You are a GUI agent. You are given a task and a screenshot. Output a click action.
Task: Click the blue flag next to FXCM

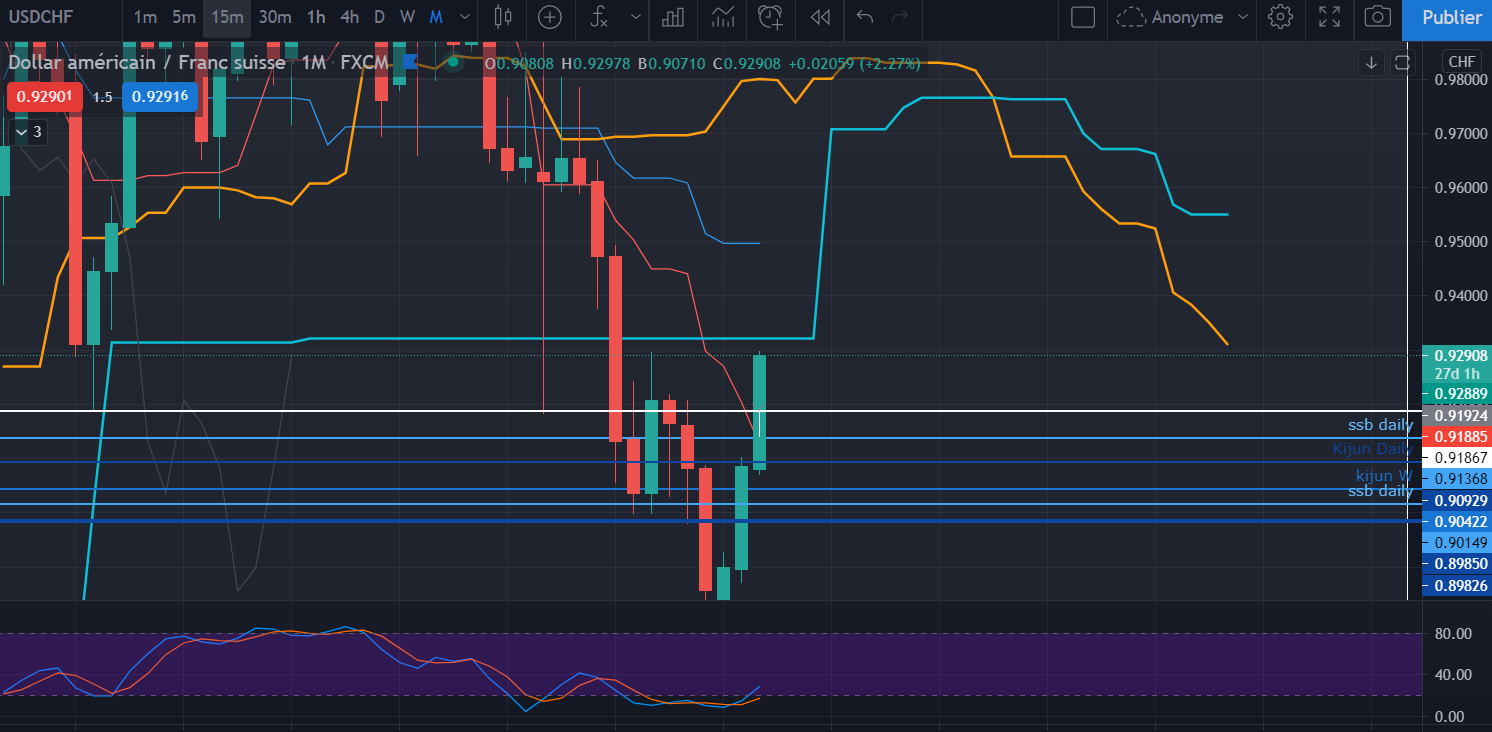(x=410, y=62)
